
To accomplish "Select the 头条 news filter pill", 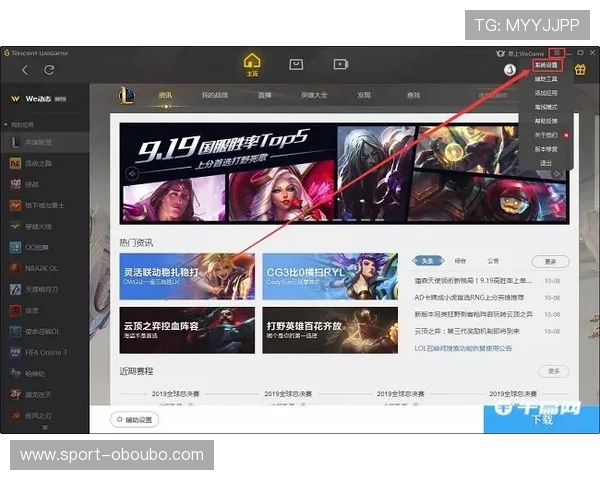I will point(429,261).
